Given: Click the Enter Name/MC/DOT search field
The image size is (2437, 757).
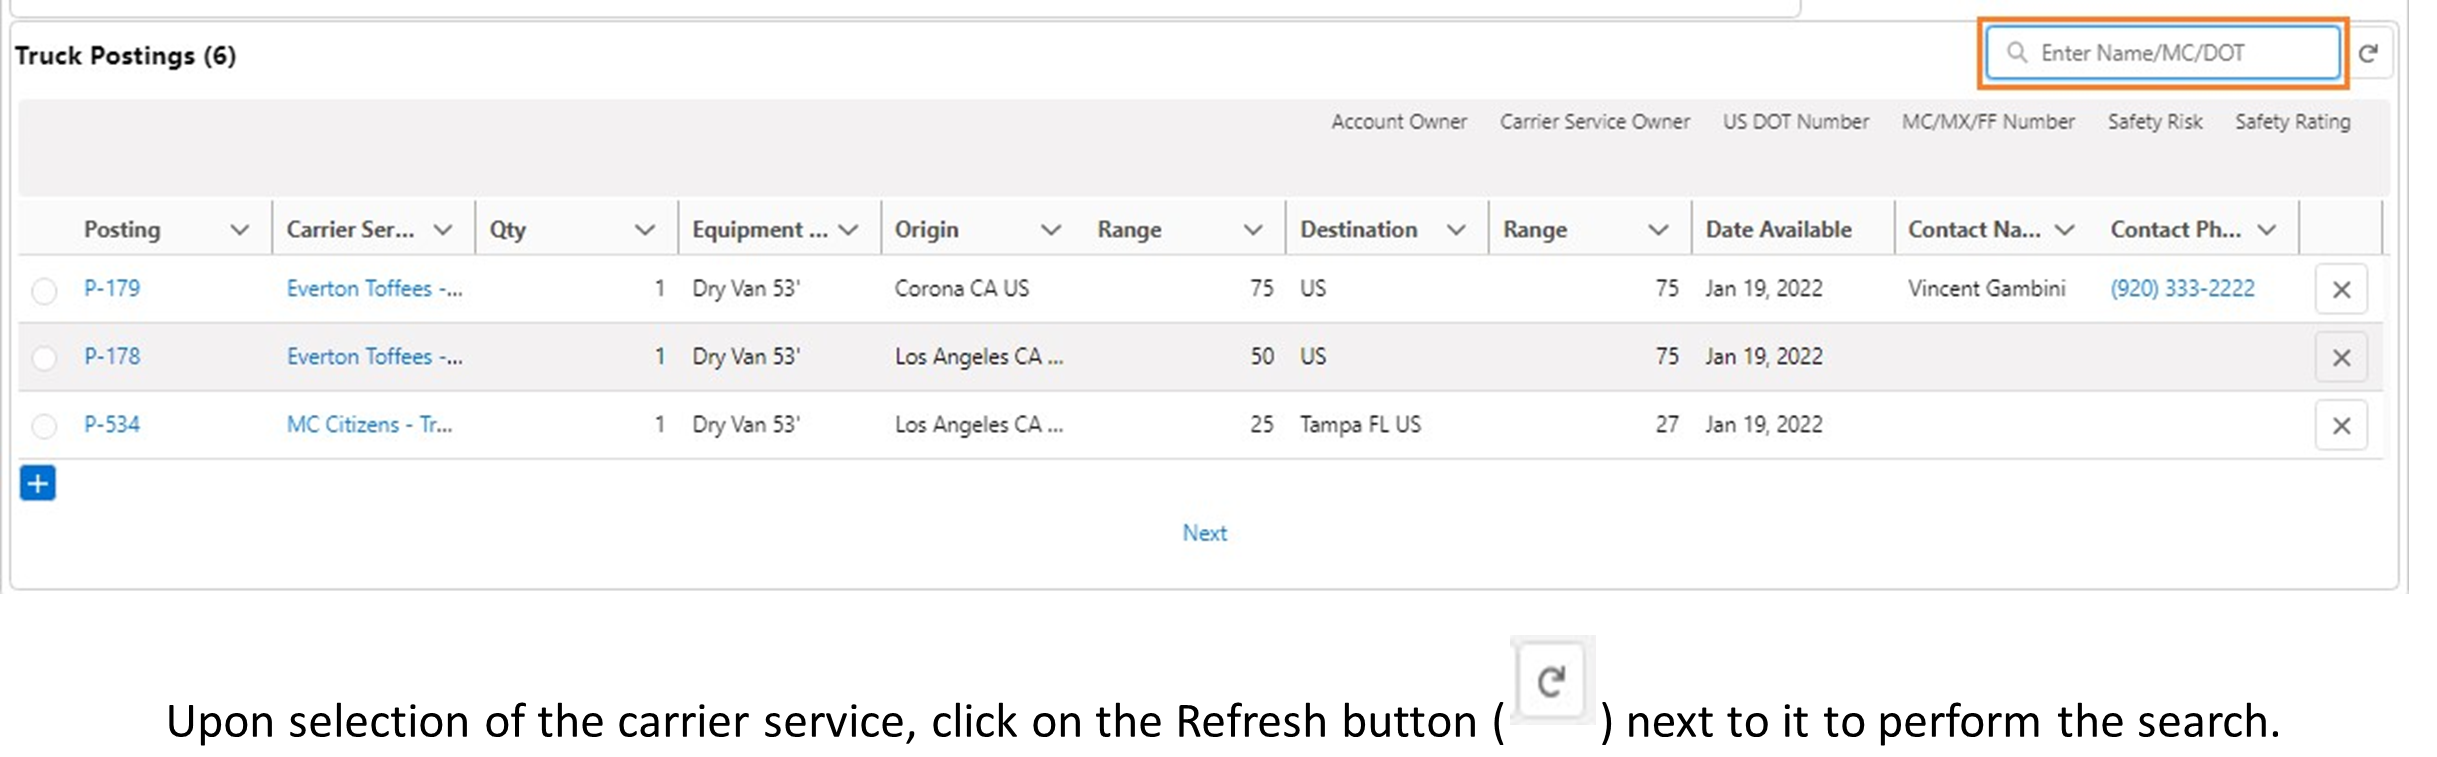Looking at the screenshot, I should coord(2163,53).
